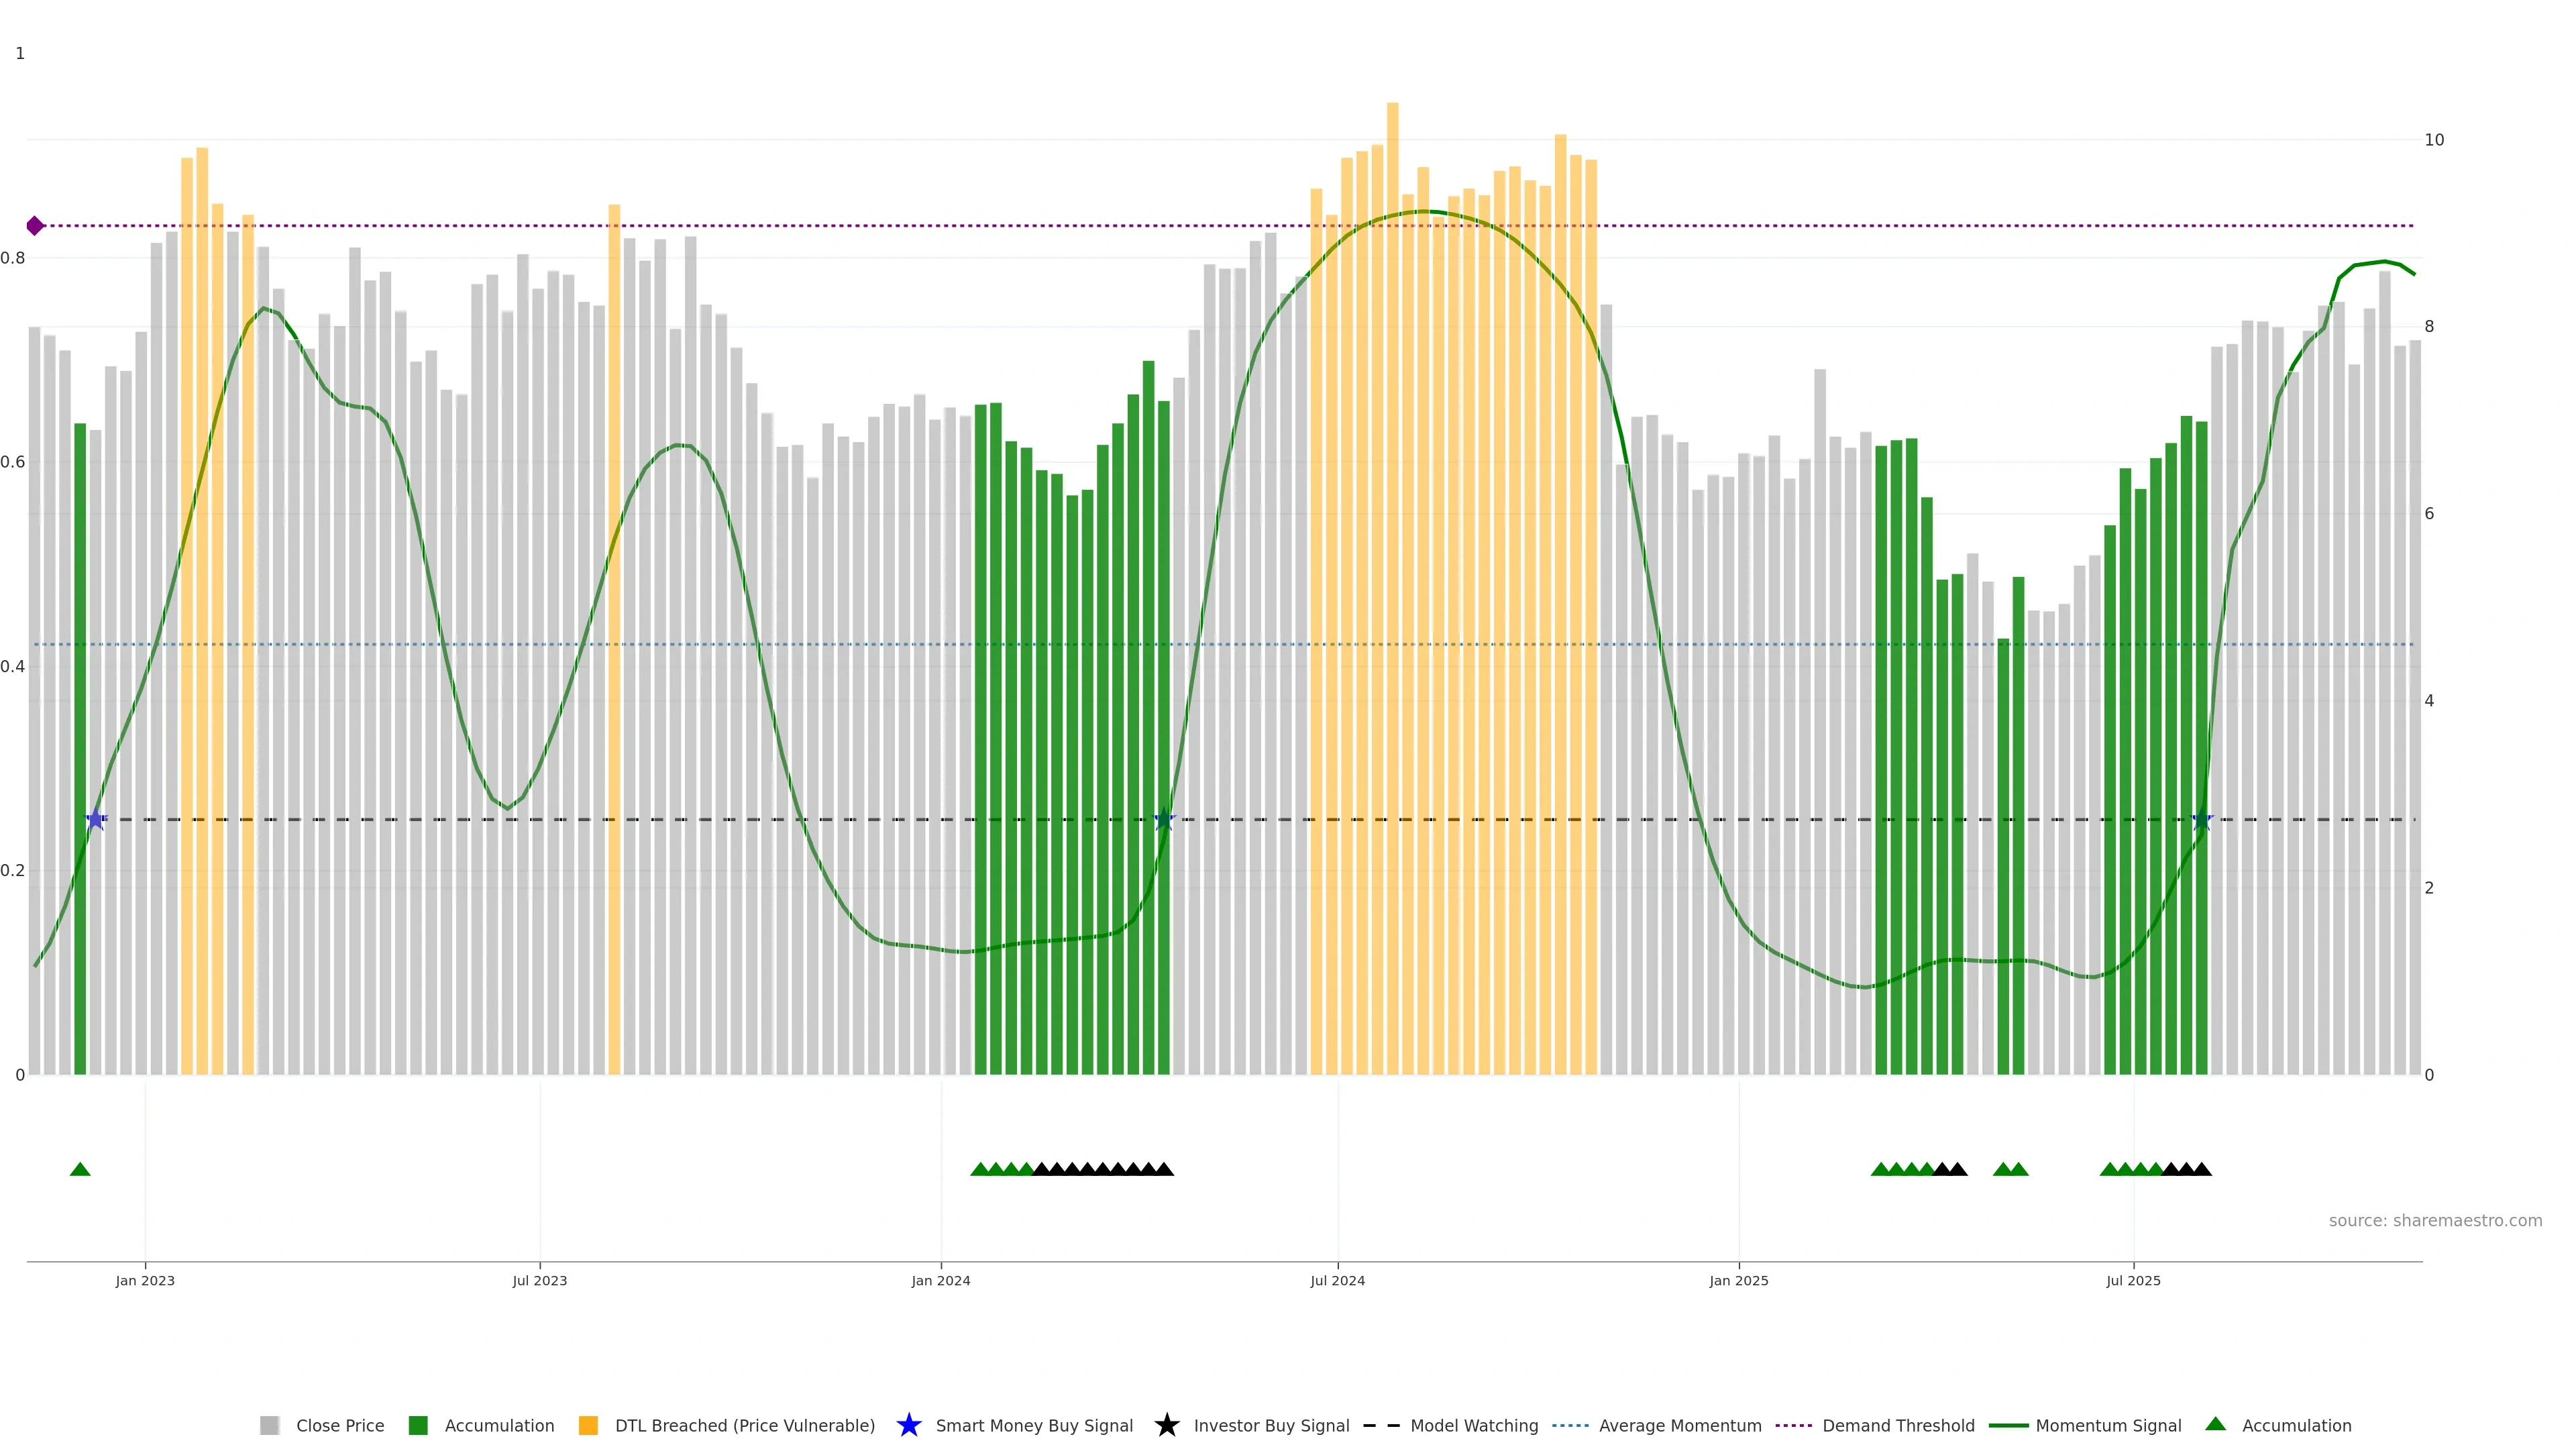The width and height of the screenshot is (2576, 1449).
Task: Click the purple diamond Demand Threshold marker
Action: (35, 226)
